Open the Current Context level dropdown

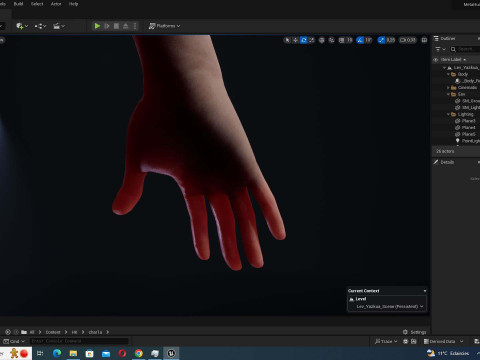tap(390, 306)
